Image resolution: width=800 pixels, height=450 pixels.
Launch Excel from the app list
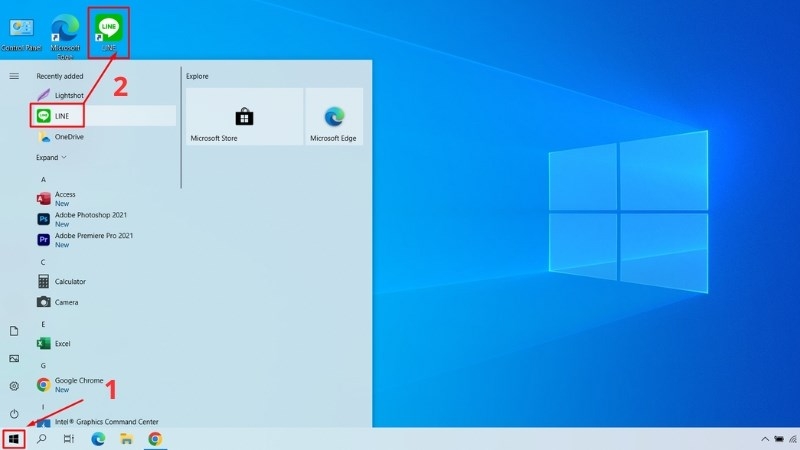(62, 343)
